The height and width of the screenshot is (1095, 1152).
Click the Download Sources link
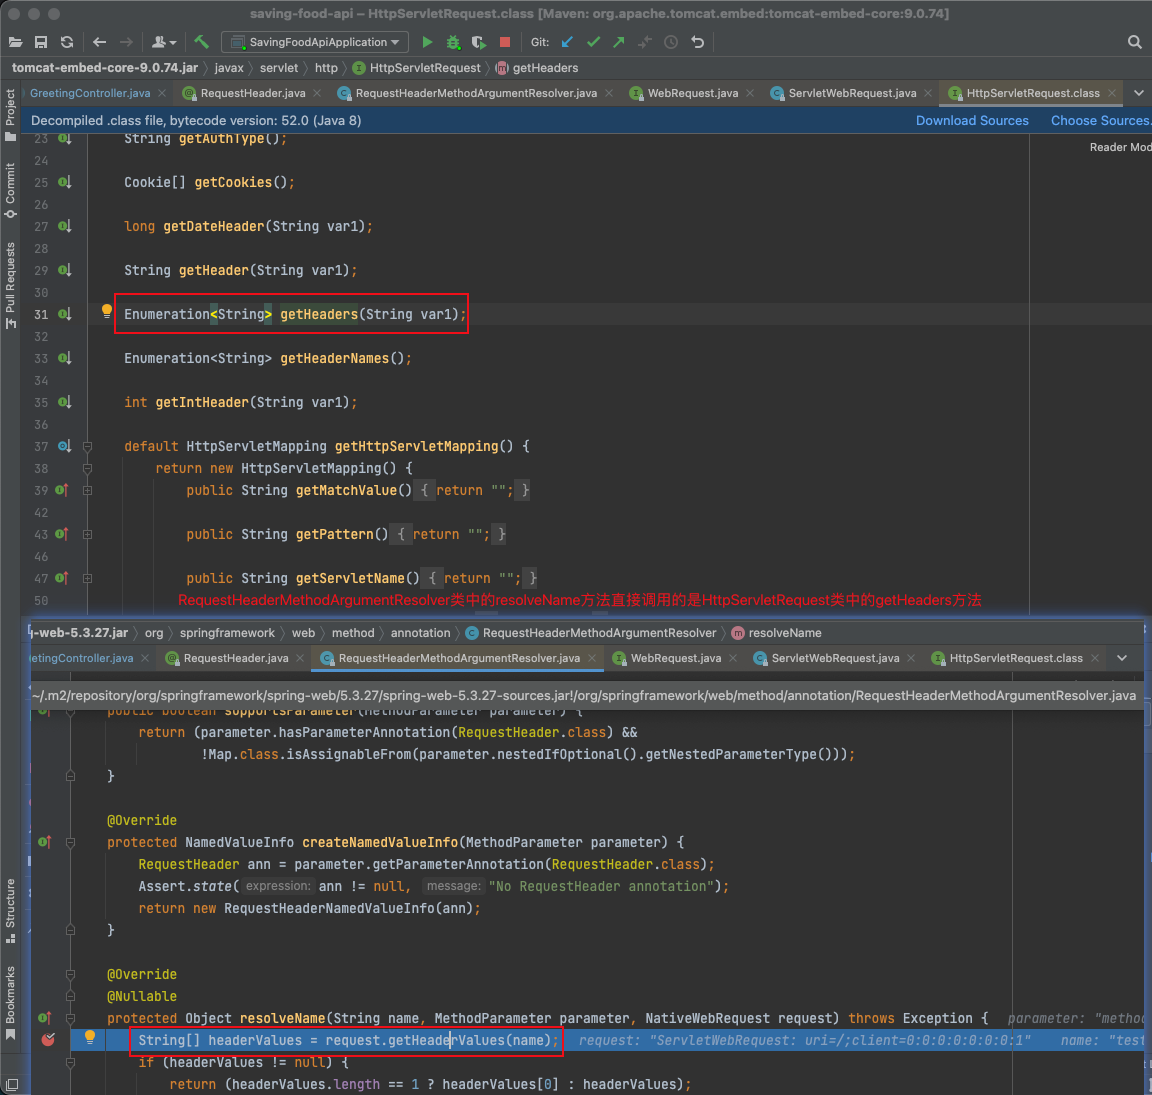(x=972, y=120)
